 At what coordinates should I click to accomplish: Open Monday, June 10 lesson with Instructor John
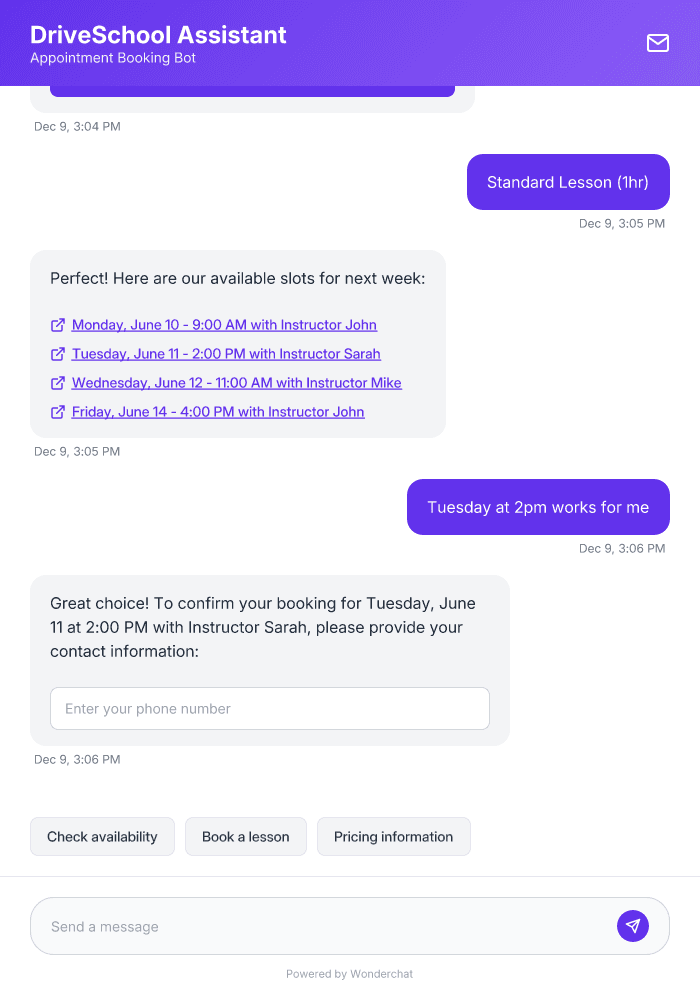(x=224, y=324)
